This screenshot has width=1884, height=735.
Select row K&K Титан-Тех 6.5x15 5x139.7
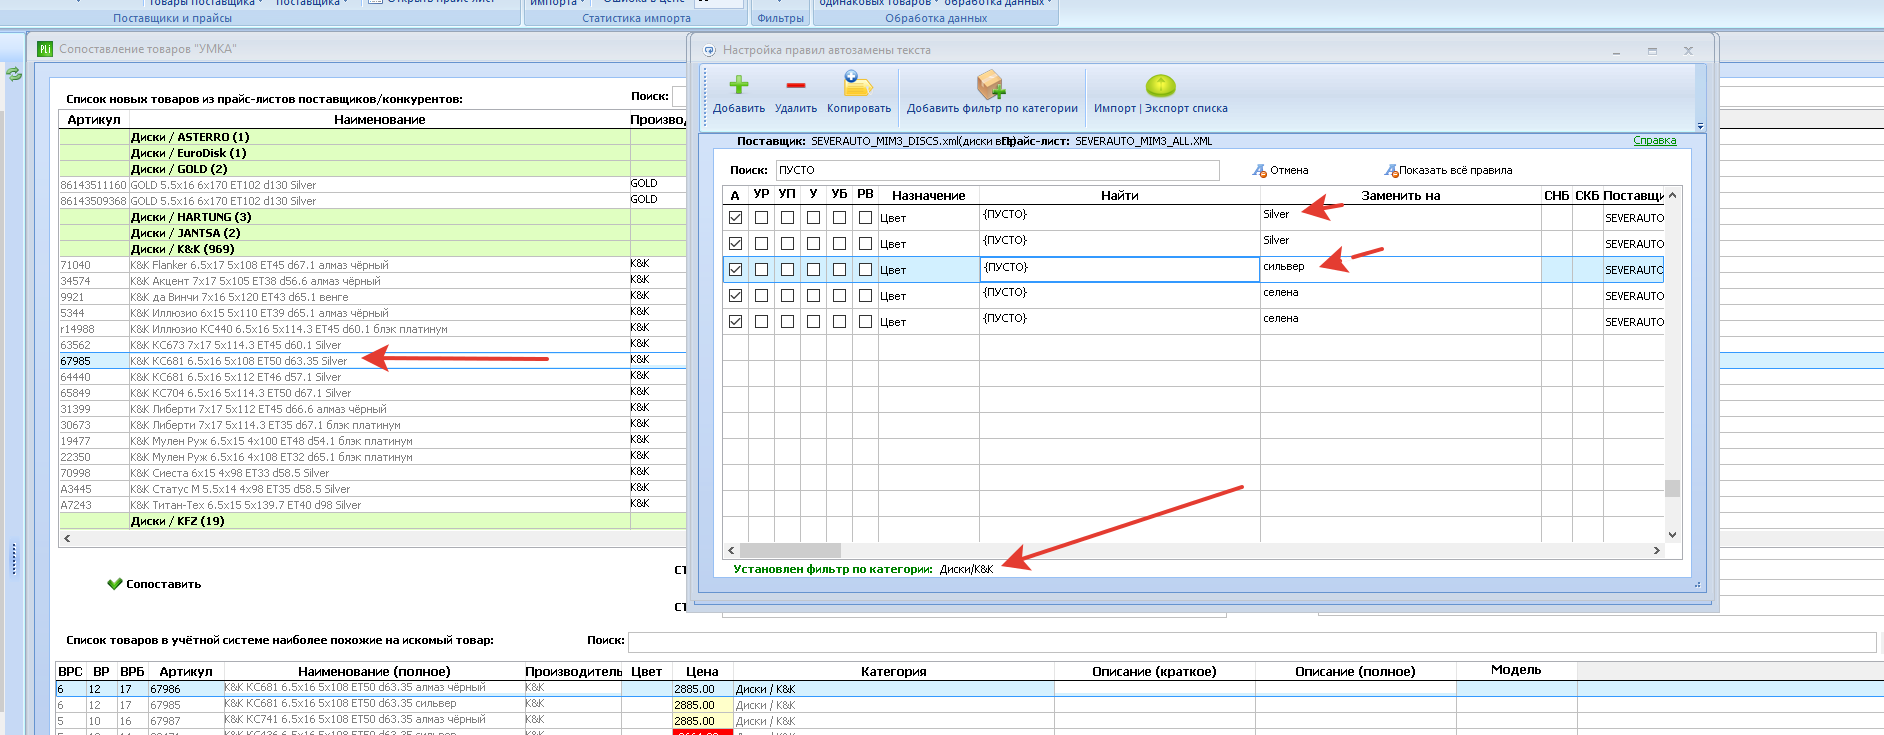point(372,505)
